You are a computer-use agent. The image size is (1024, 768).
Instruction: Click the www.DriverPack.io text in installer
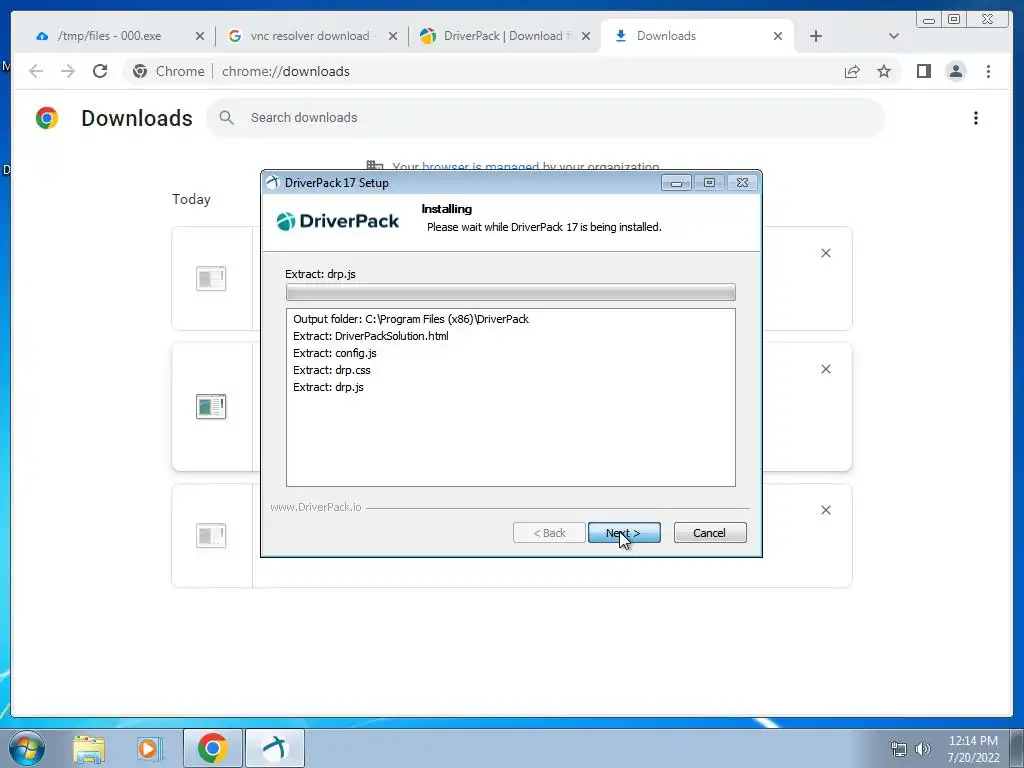(x=315, y=507)
